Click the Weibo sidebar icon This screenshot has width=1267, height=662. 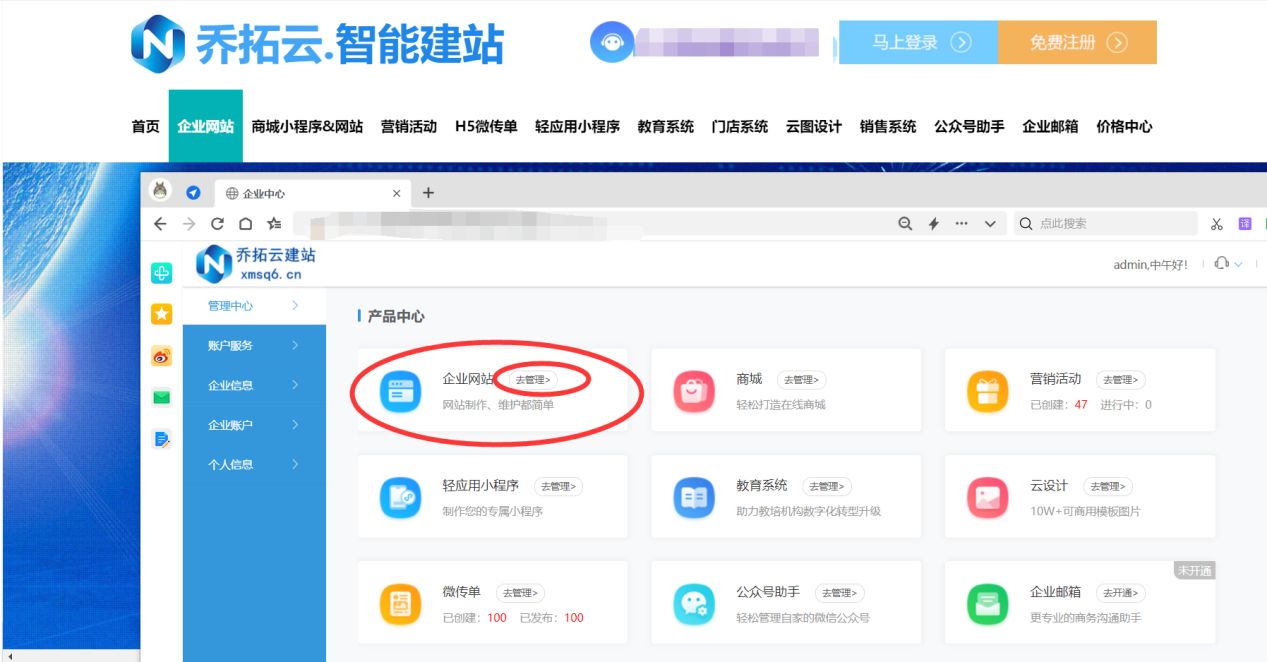[x=161, y=356]
